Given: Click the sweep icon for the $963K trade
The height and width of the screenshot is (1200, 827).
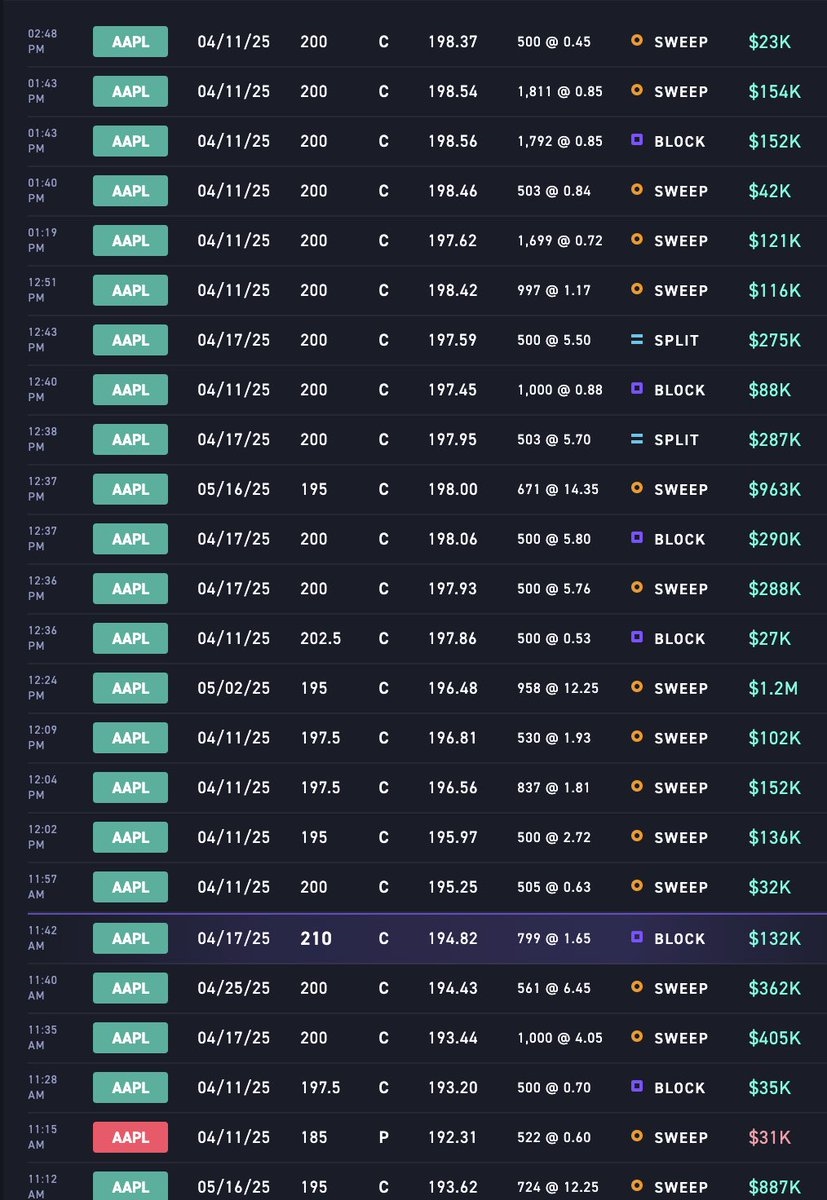Looking at the screenshot, I should [636, 490].
